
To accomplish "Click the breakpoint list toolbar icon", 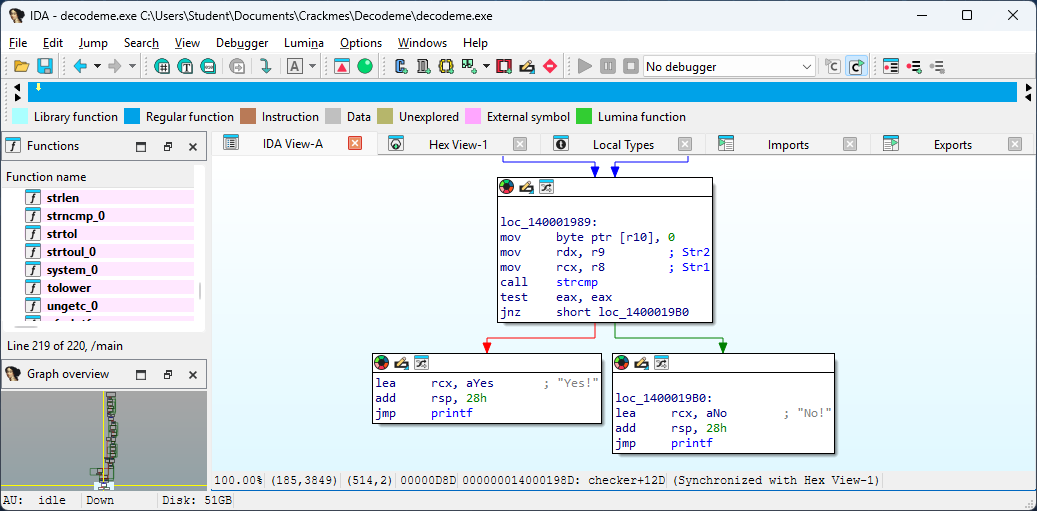I will click(890, 67).
